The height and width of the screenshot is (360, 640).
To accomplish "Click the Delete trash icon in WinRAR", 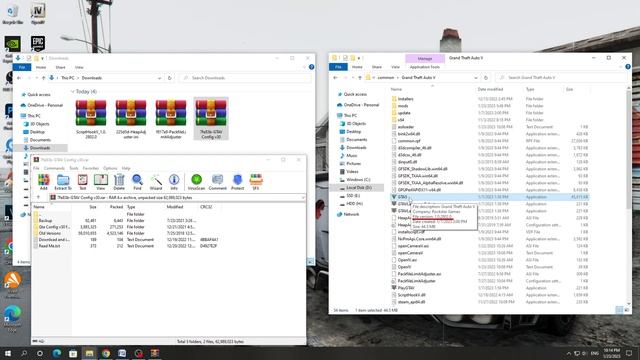I will coord(119,182).
